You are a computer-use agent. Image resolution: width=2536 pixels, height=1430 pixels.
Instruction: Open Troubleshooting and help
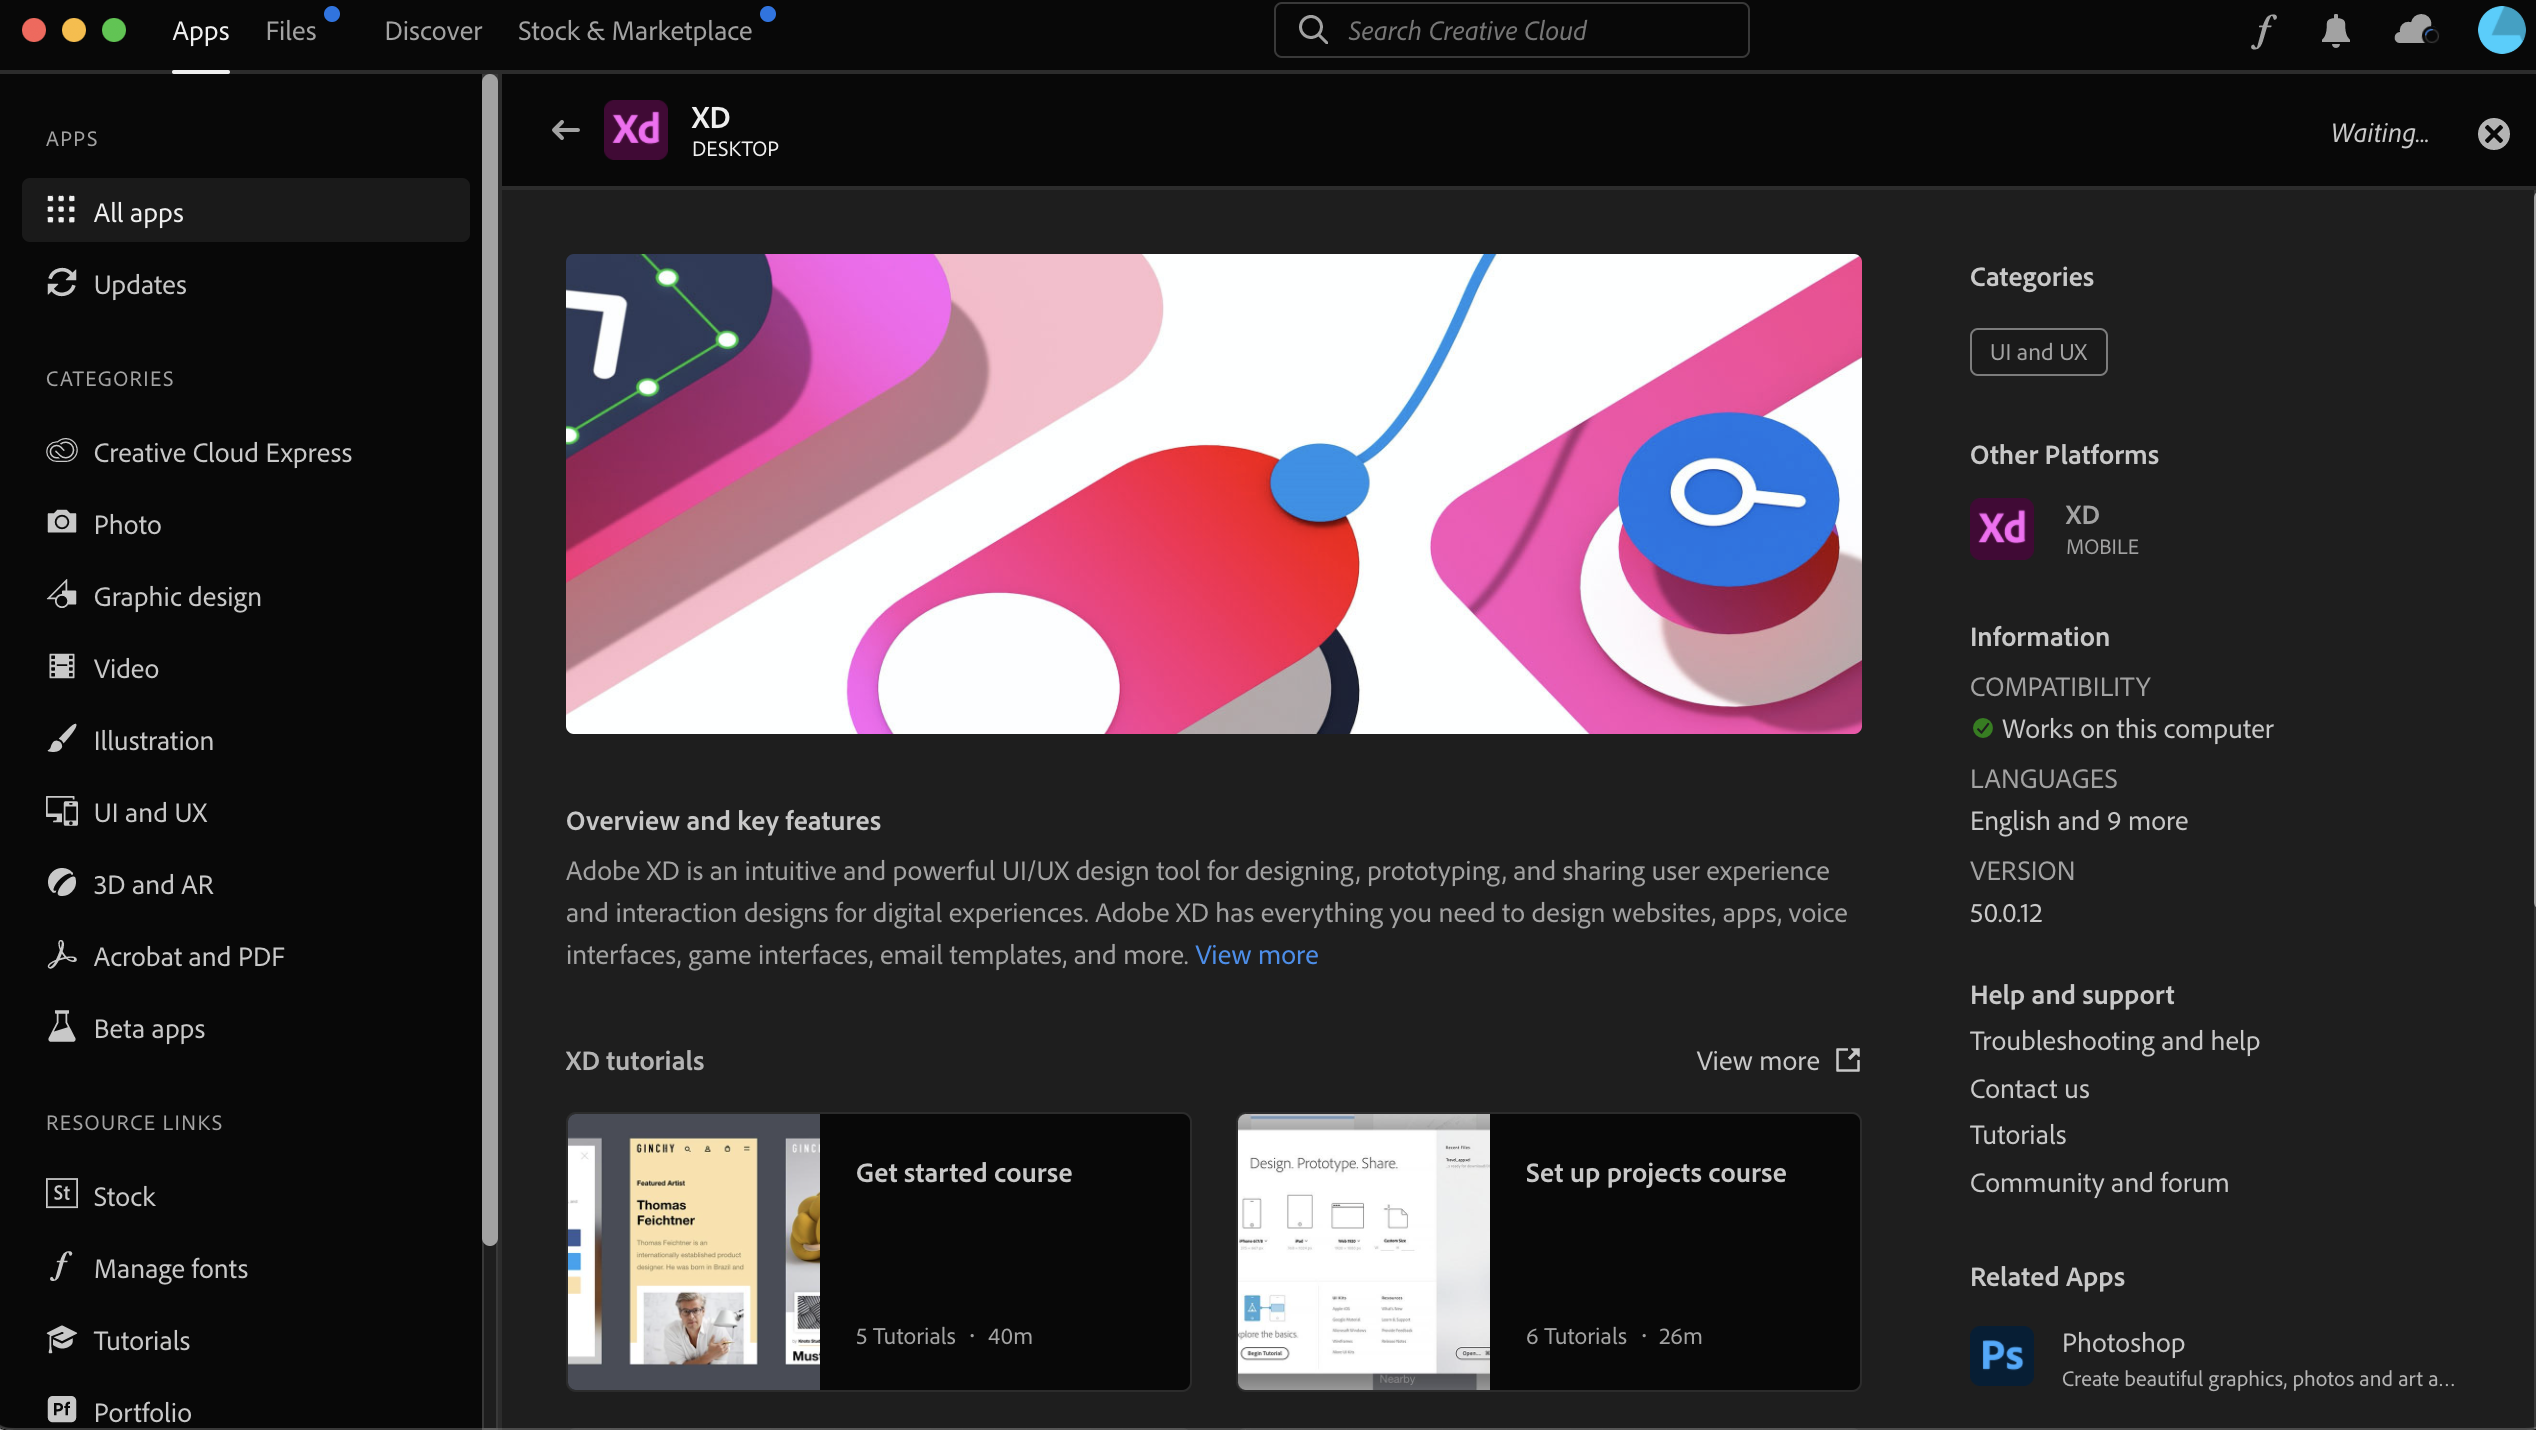point(2114,1040)
